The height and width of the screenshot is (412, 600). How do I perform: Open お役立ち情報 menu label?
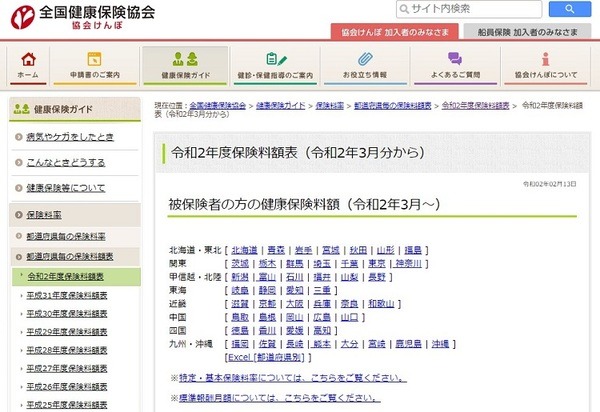(365, 75)
